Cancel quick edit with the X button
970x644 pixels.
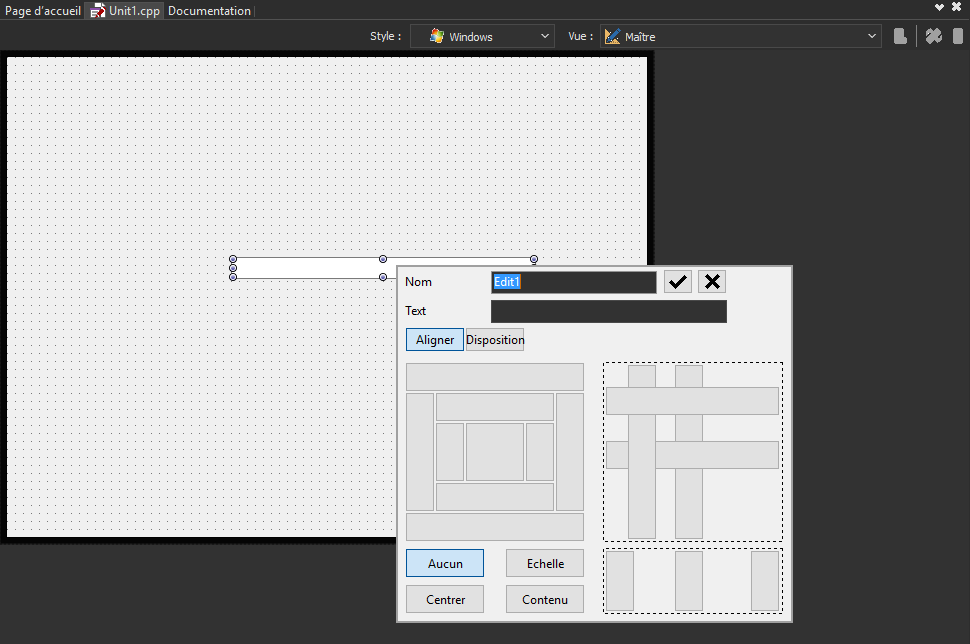coord(712,281)
